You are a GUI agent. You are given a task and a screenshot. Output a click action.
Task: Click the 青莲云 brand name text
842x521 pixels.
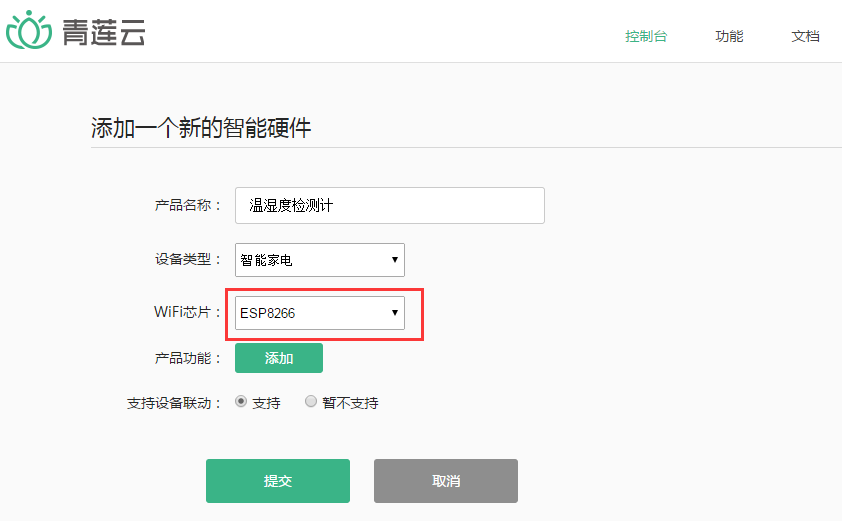pos(104,32)
